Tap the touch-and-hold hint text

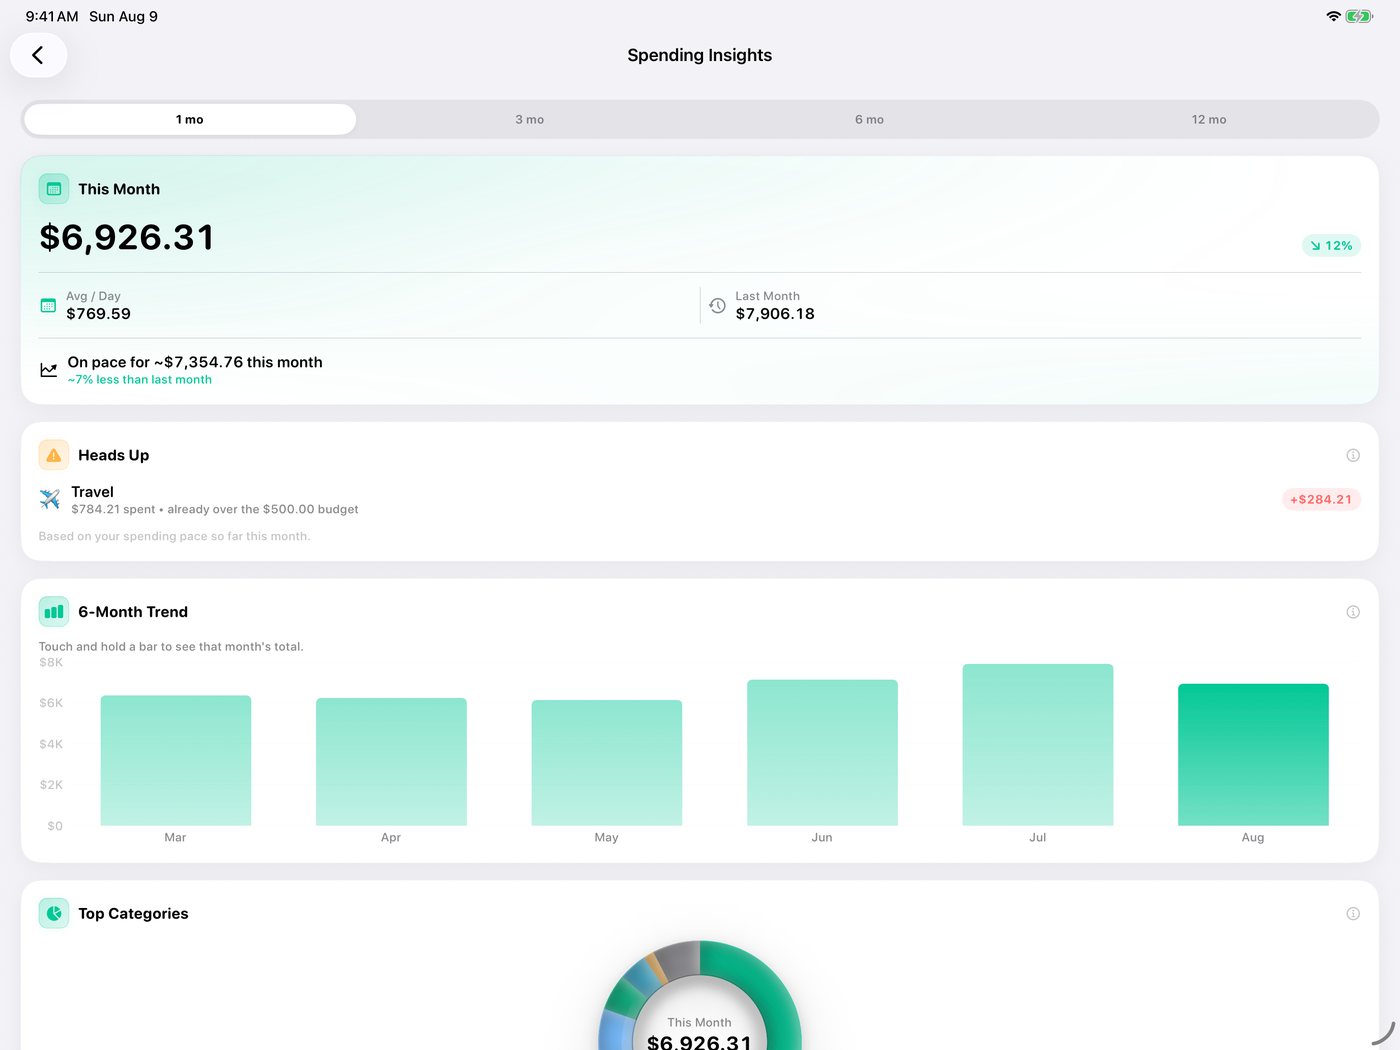[171, 647]
